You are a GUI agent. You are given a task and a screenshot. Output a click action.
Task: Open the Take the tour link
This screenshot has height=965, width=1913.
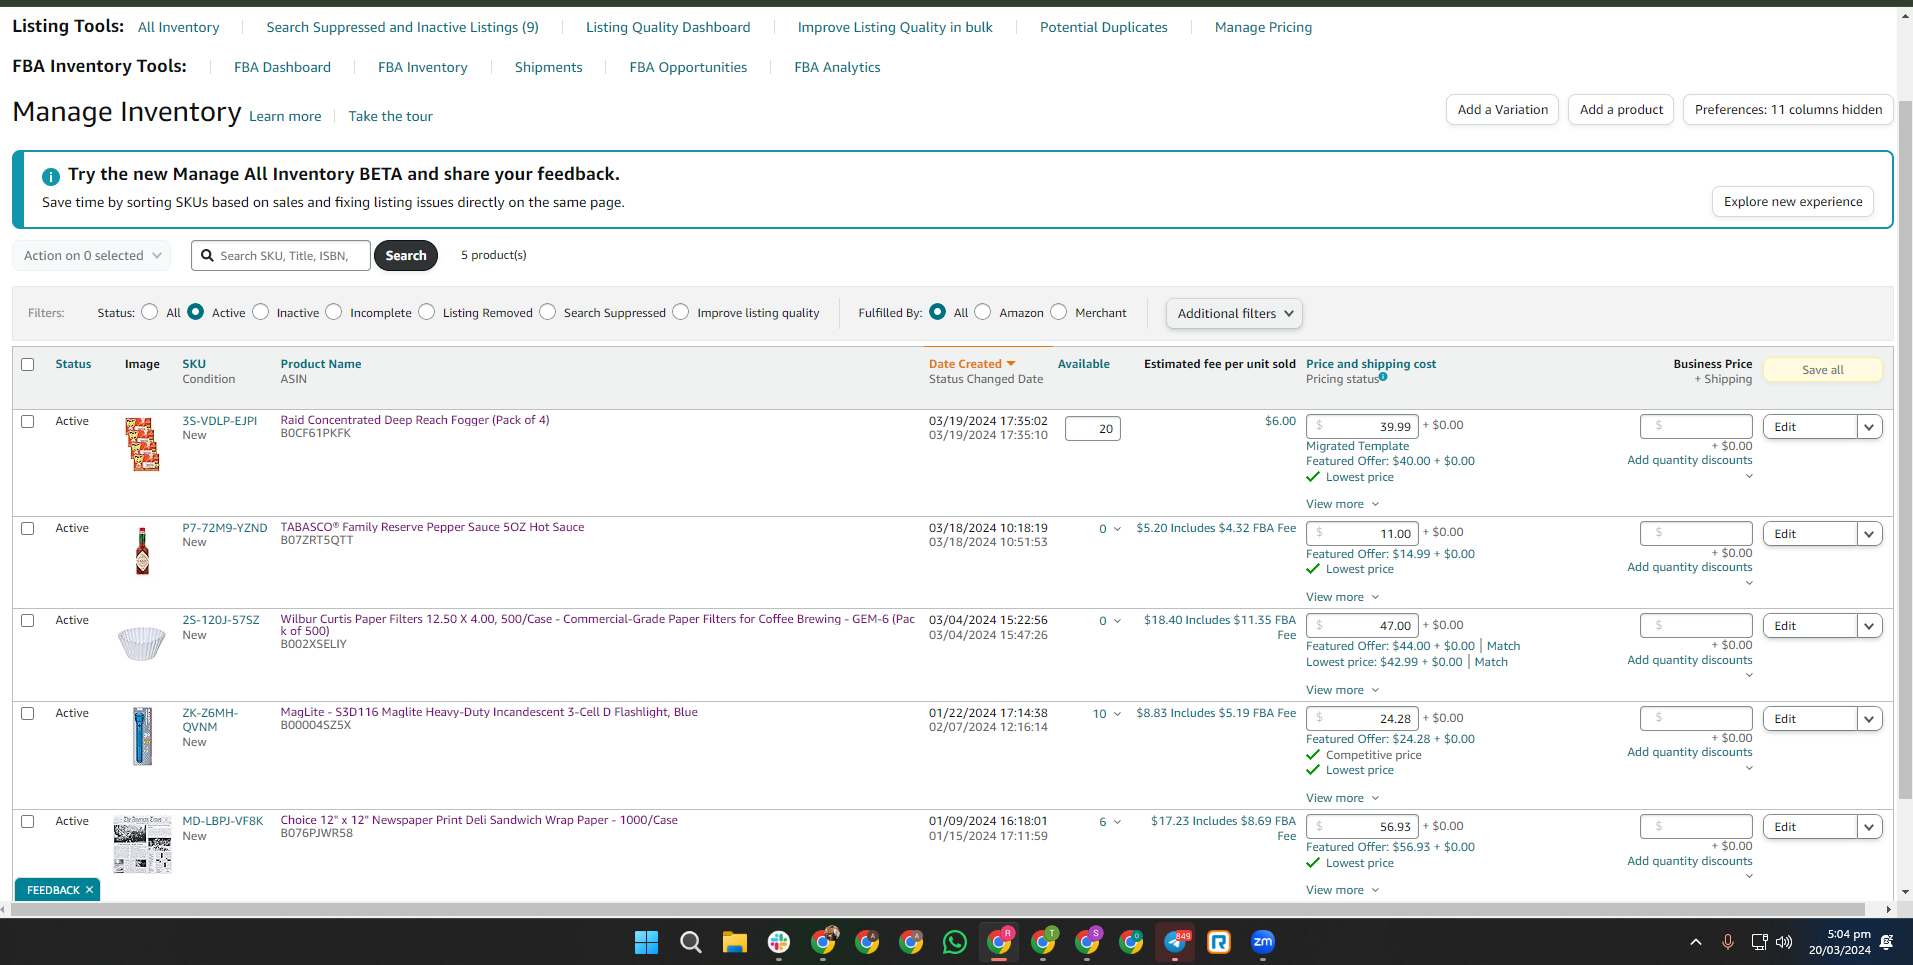390,116
